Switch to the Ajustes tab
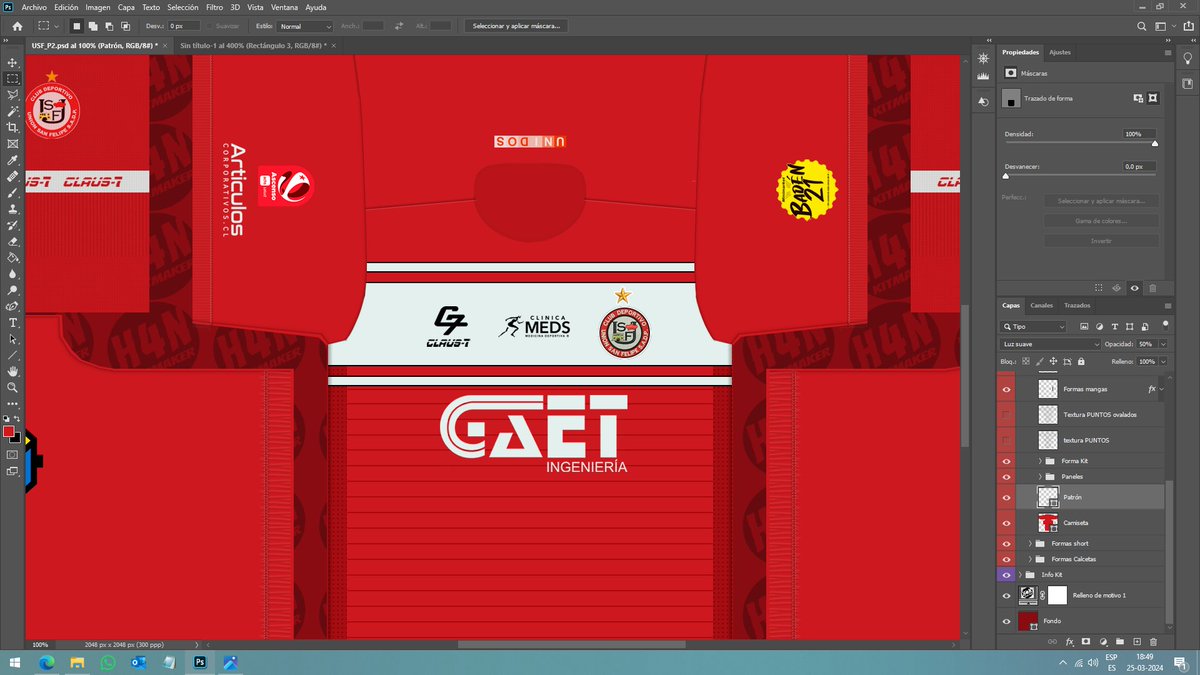This screenshot has height=675, width=1200. coord(1059,52)
